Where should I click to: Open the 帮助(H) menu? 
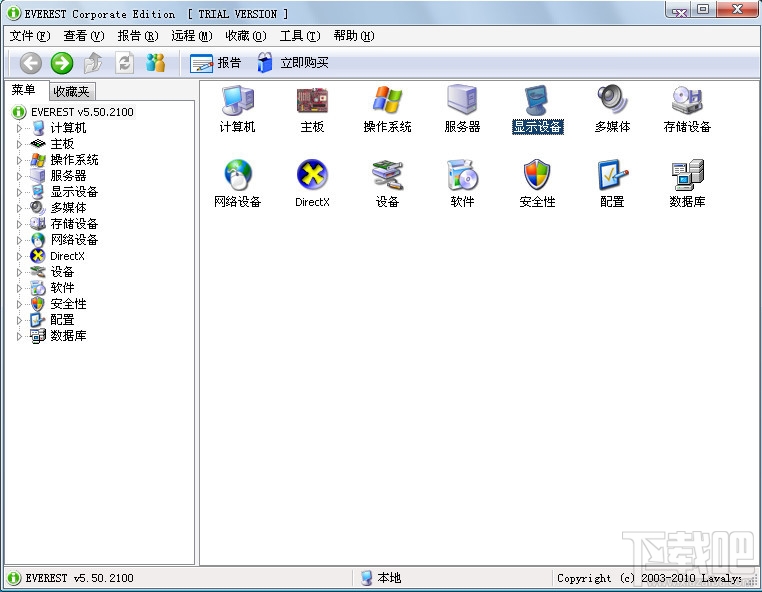[354, 36]
